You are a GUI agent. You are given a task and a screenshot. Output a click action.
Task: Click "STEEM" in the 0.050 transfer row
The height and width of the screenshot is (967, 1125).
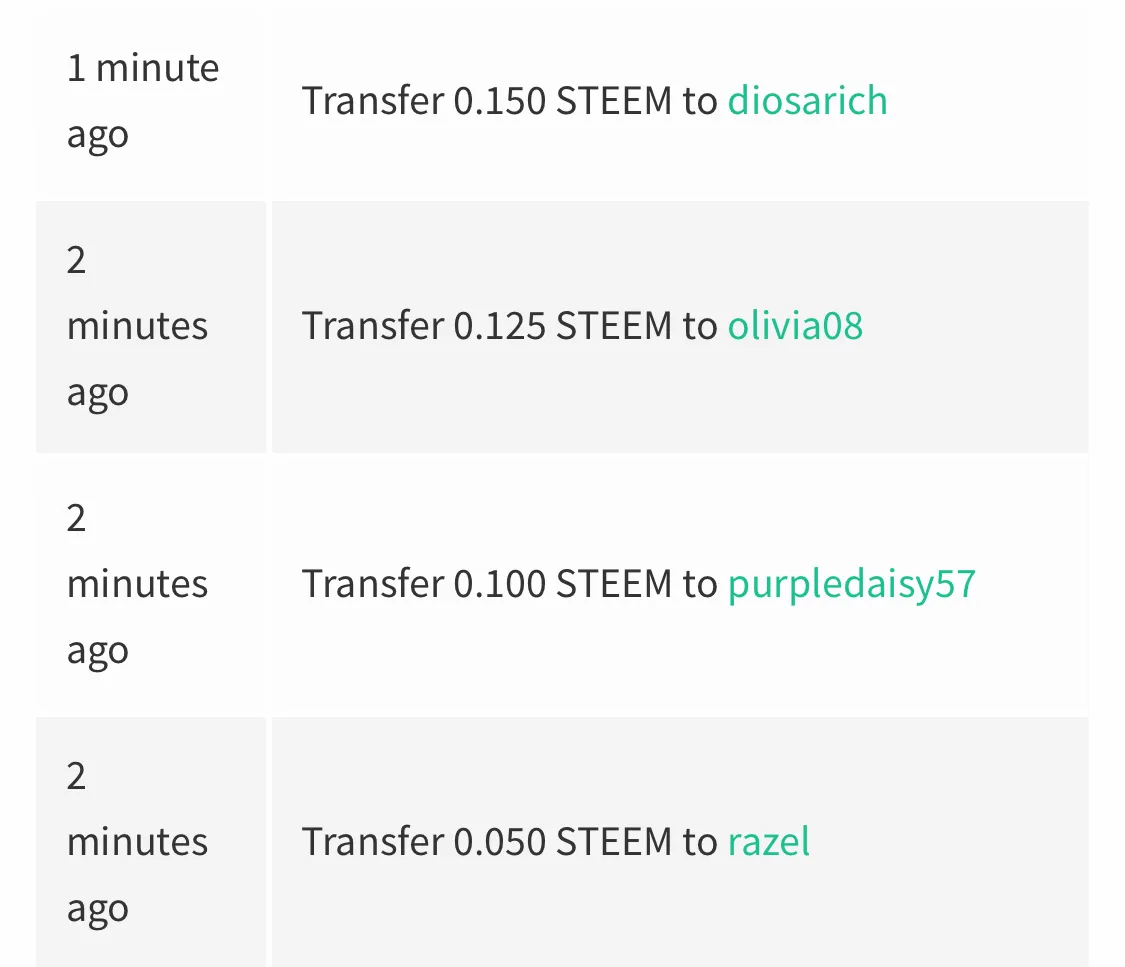pos(614,841)
